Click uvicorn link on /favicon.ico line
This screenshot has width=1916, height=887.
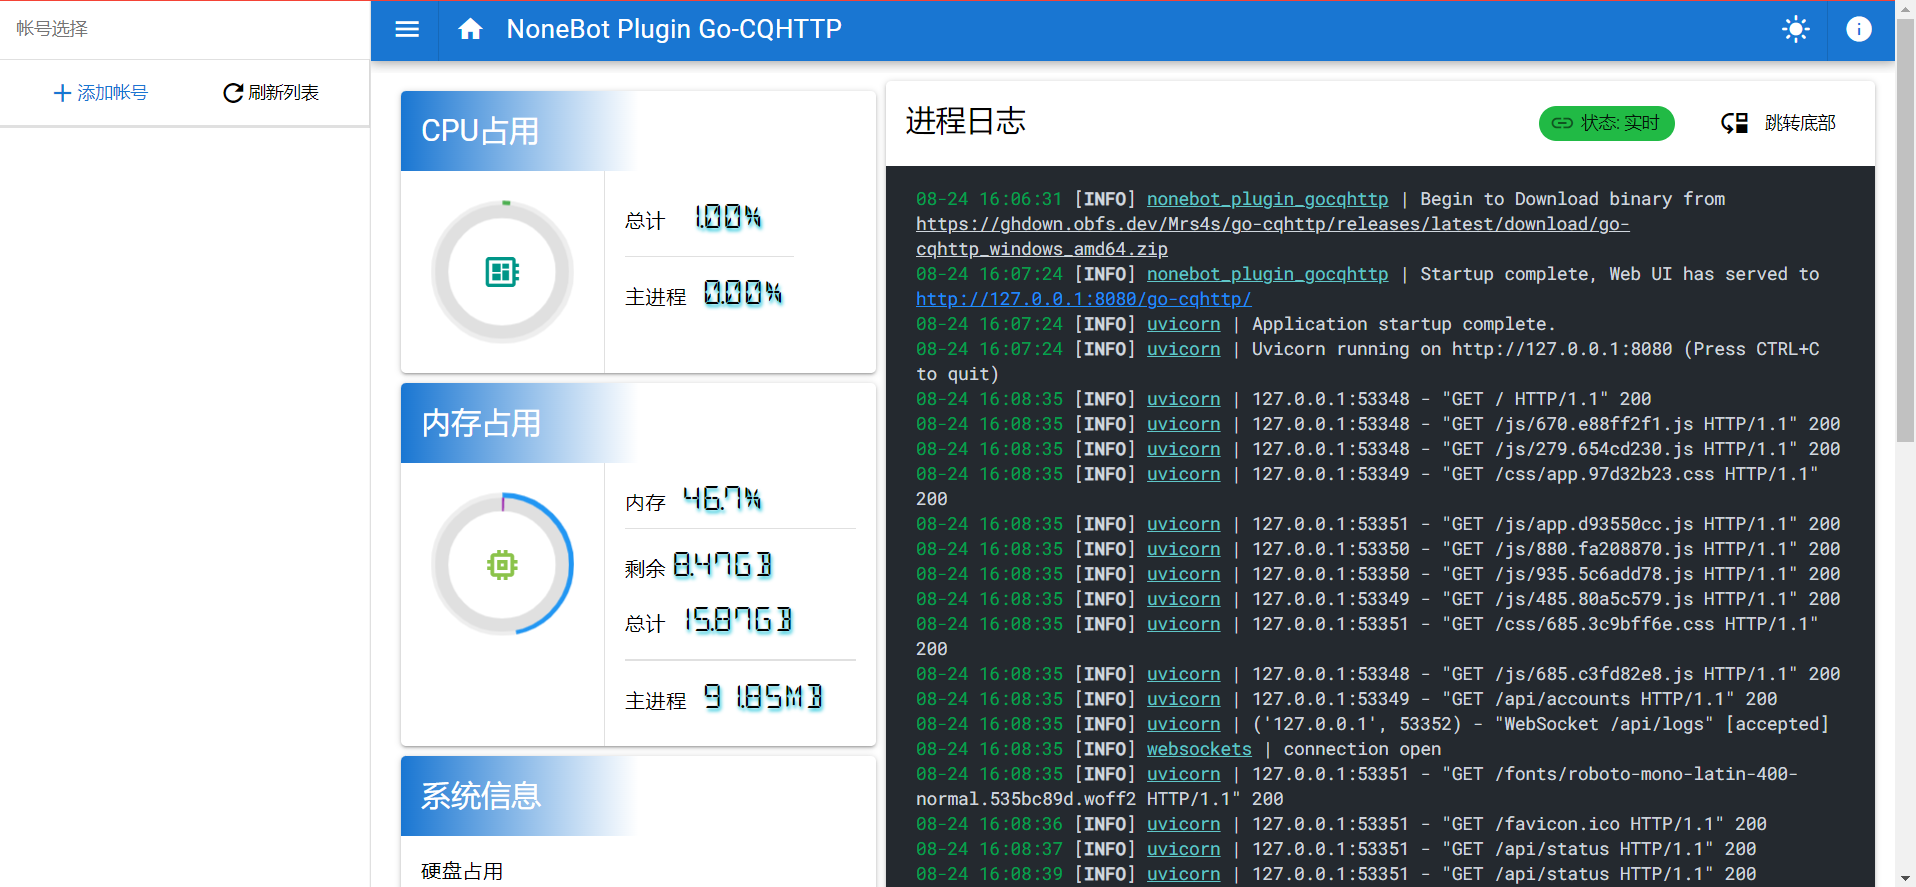pyautogui.click(x=1183, y=824)
